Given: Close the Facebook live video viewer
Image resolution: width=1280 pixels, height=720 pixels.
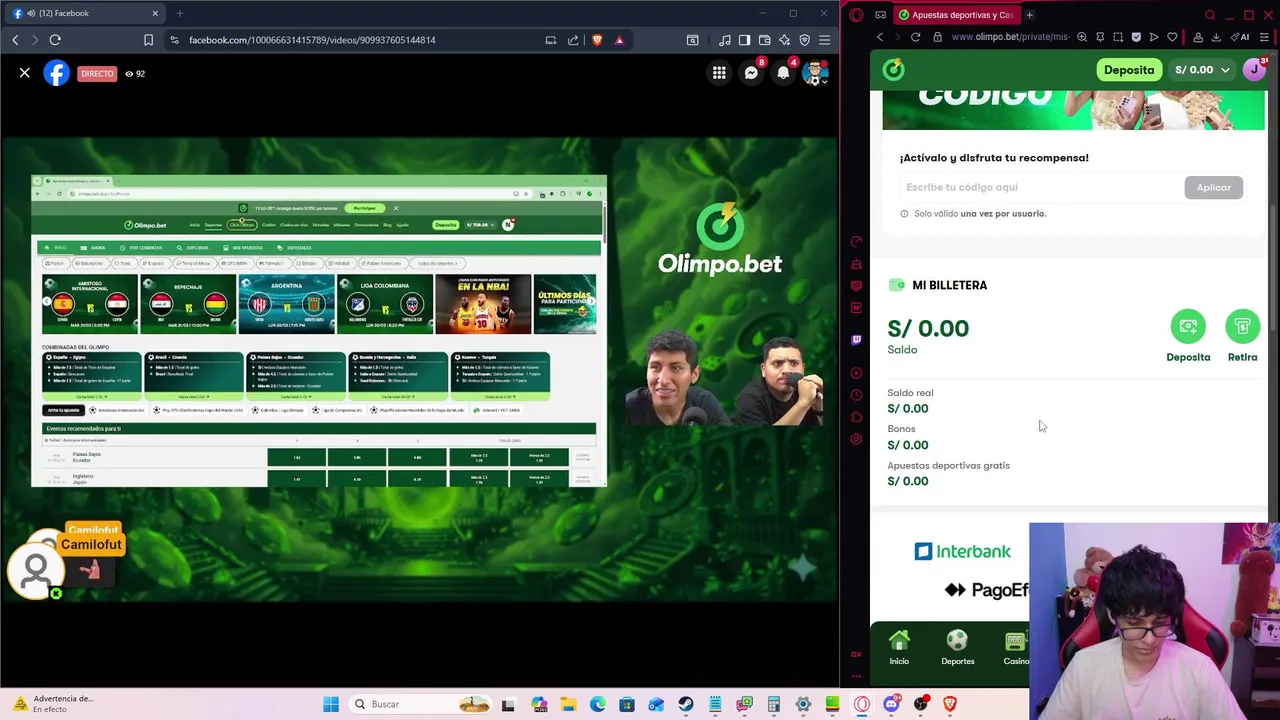Looking at the screenshot, I should [25, 73].
